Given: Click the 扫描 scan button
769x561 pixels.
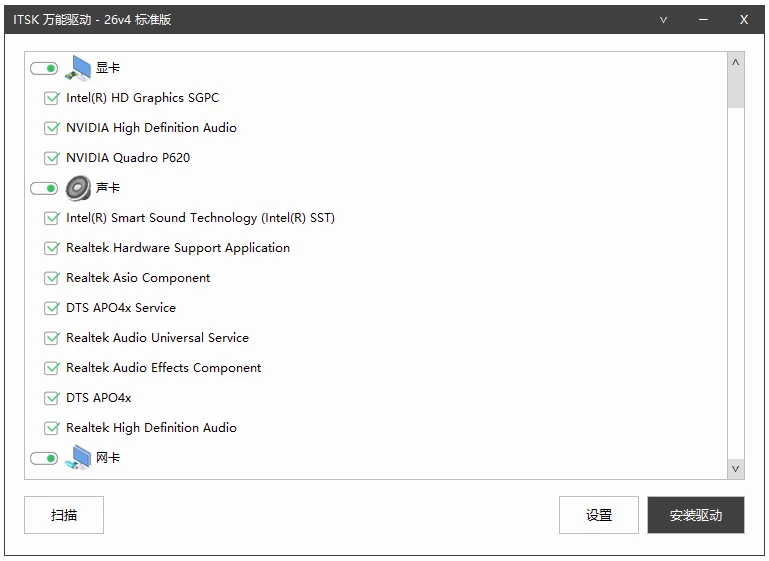Looking at the screenshot, I should tap(64, 515).
